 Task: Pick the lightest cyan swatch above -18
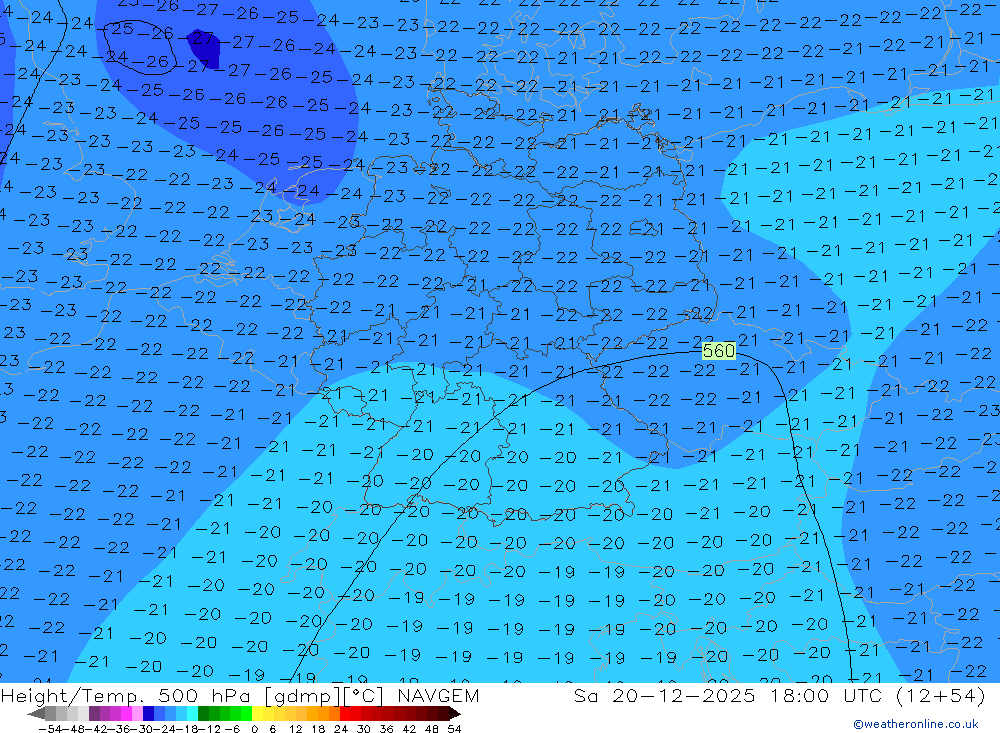click(192, 714)
